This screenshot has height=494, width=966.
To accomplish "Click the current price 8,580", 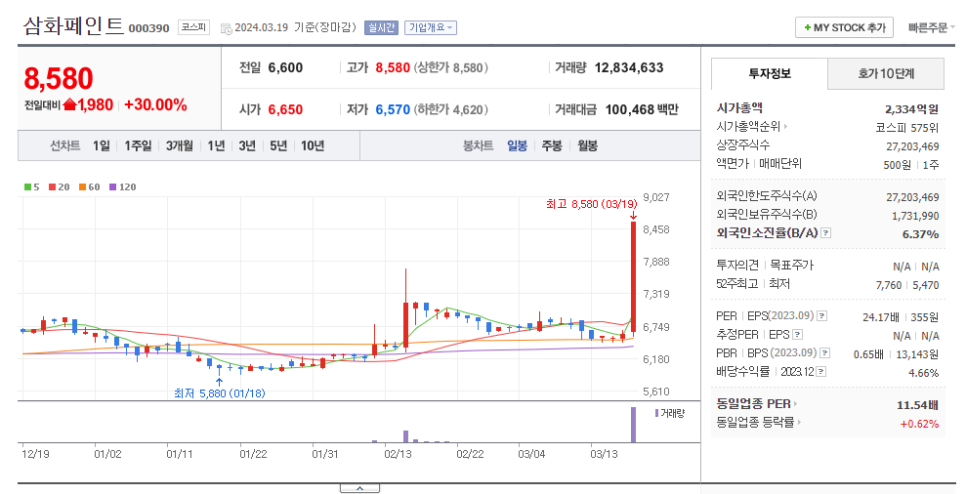I will tap(59, 78).
